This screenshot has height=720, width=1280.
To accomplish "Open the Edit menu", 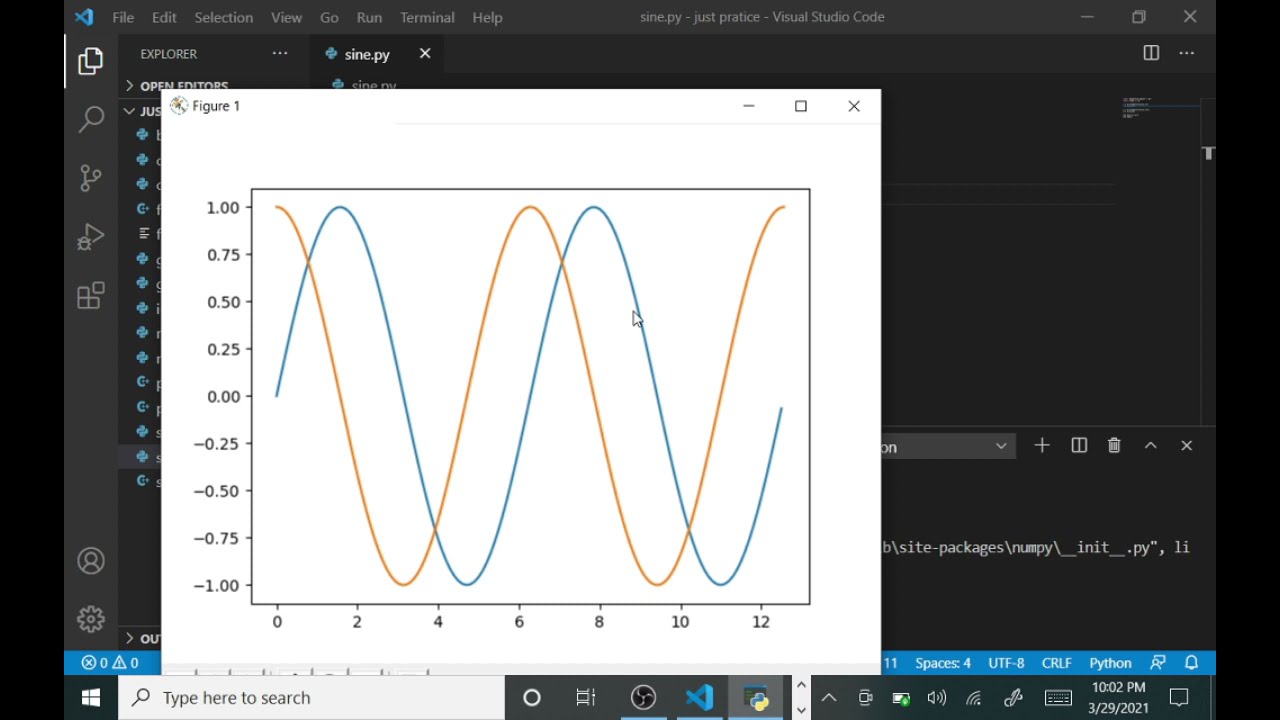I will tap(164, 17).
